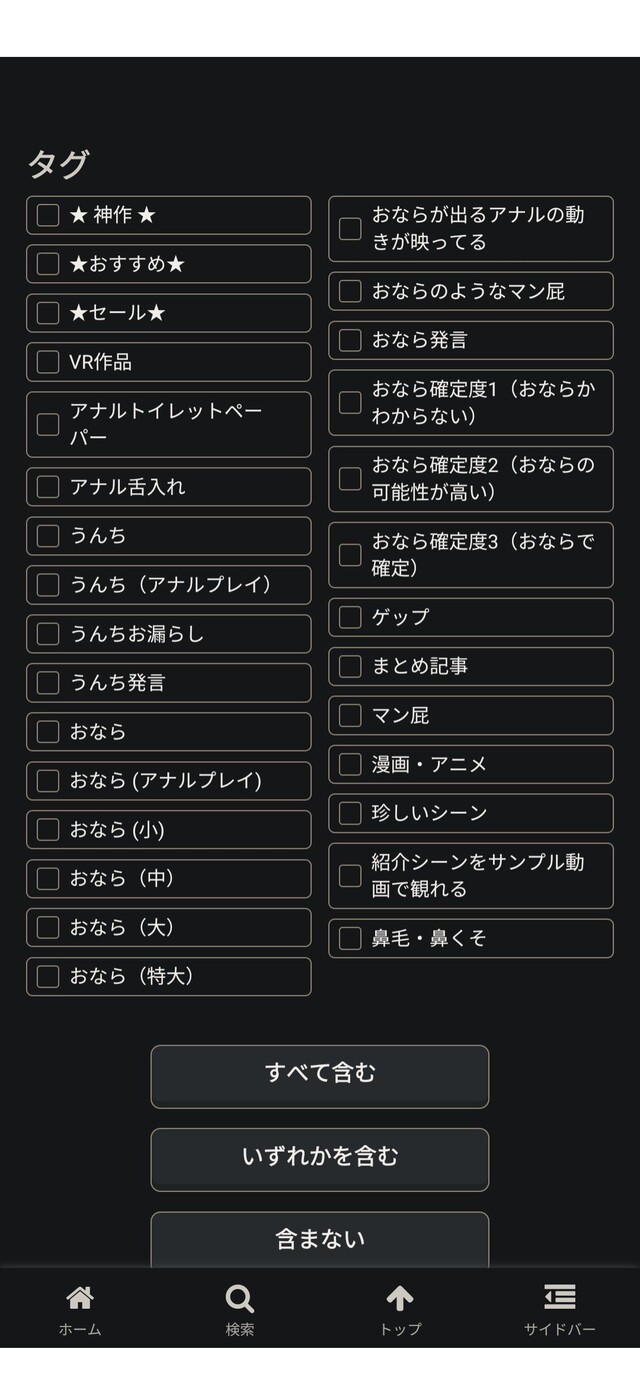Check the 珍しいシーン checkbox
Image resolution: width=640 pixels, height=1387 pixels.
pyautogui.click(x=350, y=813)
